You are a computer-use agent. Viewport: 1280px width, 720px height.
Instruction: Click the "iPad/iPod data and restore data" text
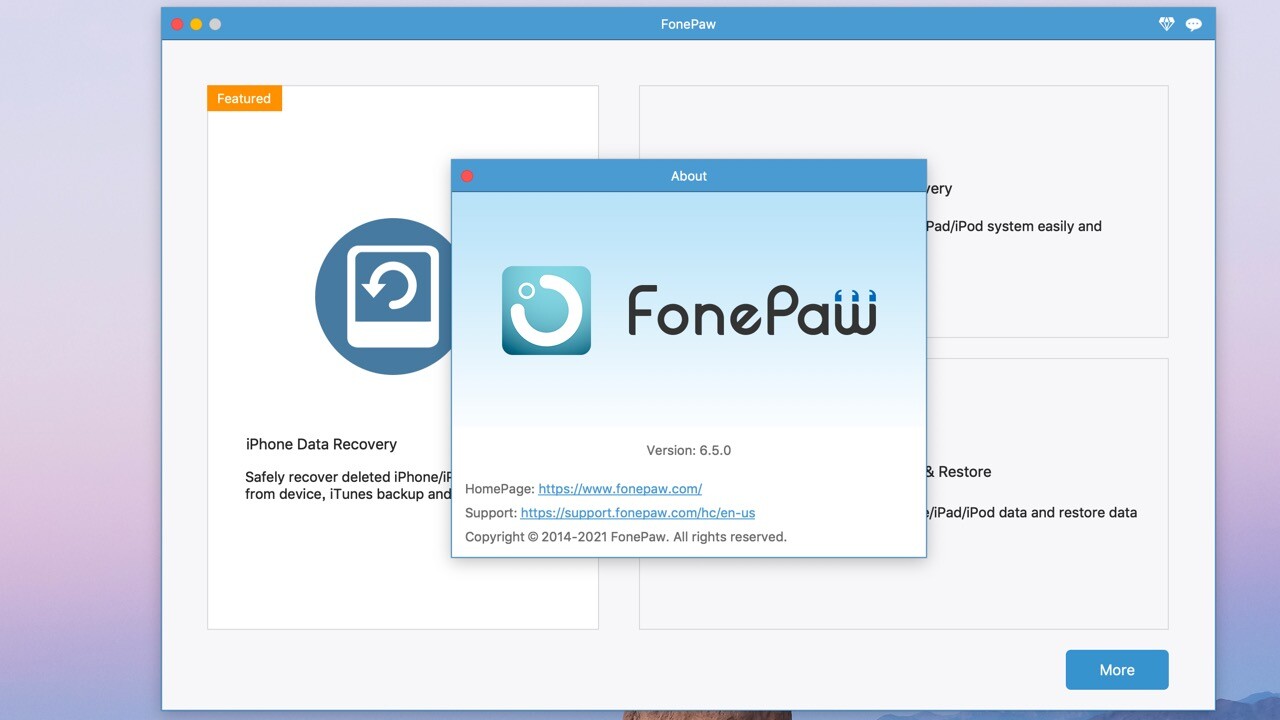pyautogui.click(x=1032, y=513)
